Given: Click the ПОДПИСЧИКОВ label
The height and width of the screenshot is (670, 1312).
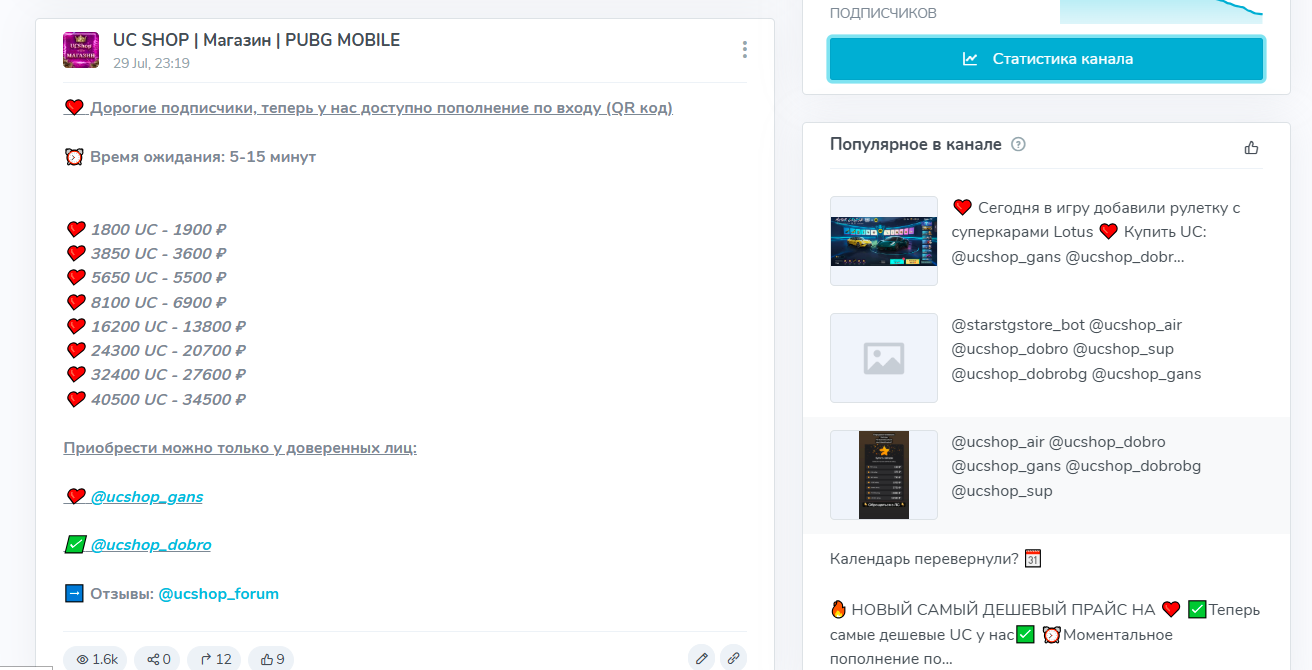Looking at the screenshot, I should click(x=883, y=14).
